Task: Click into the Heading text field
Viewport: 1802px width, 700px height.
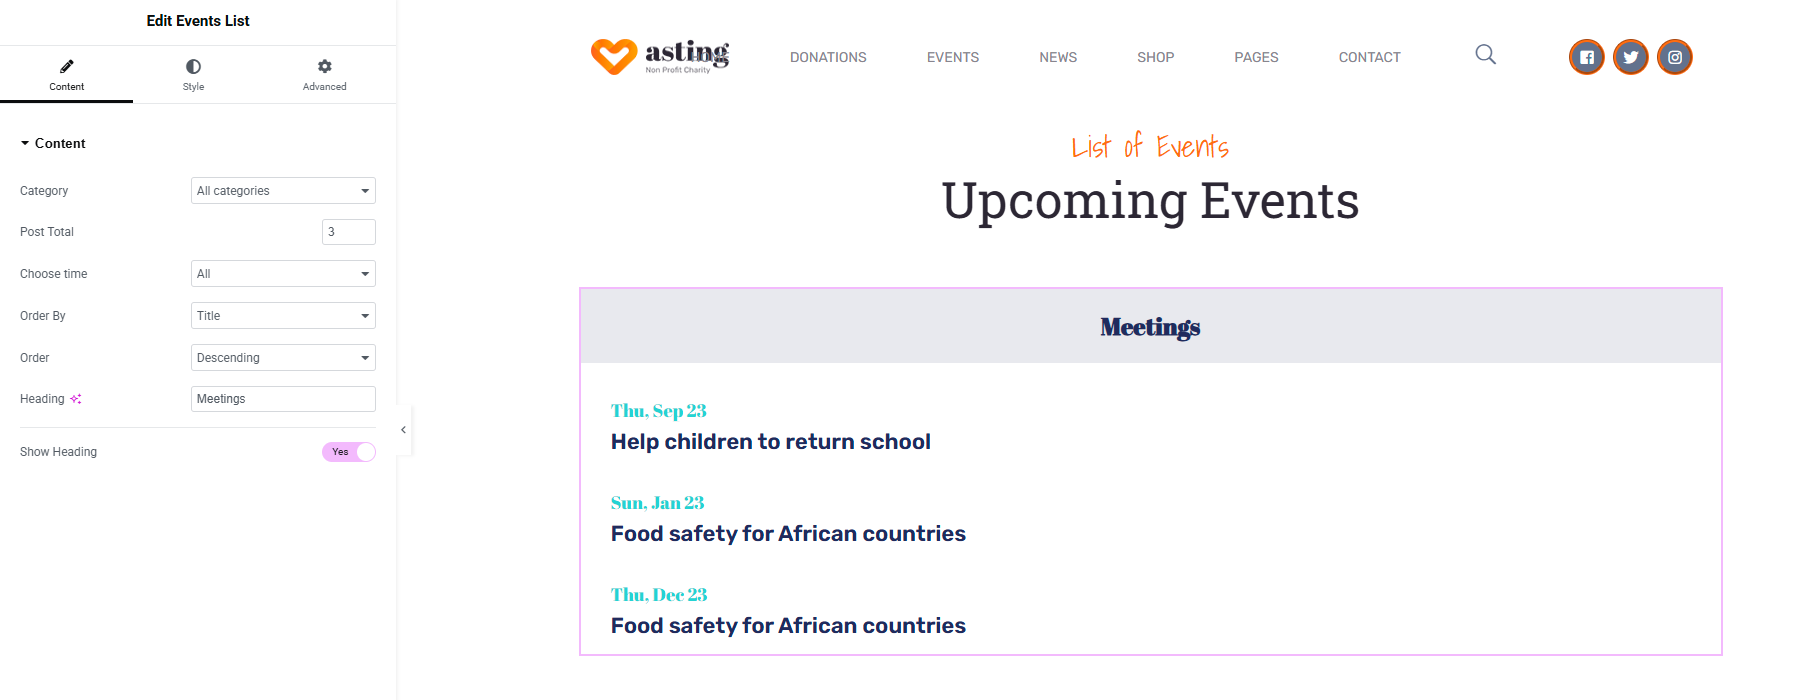Action: tap(283, 399)
